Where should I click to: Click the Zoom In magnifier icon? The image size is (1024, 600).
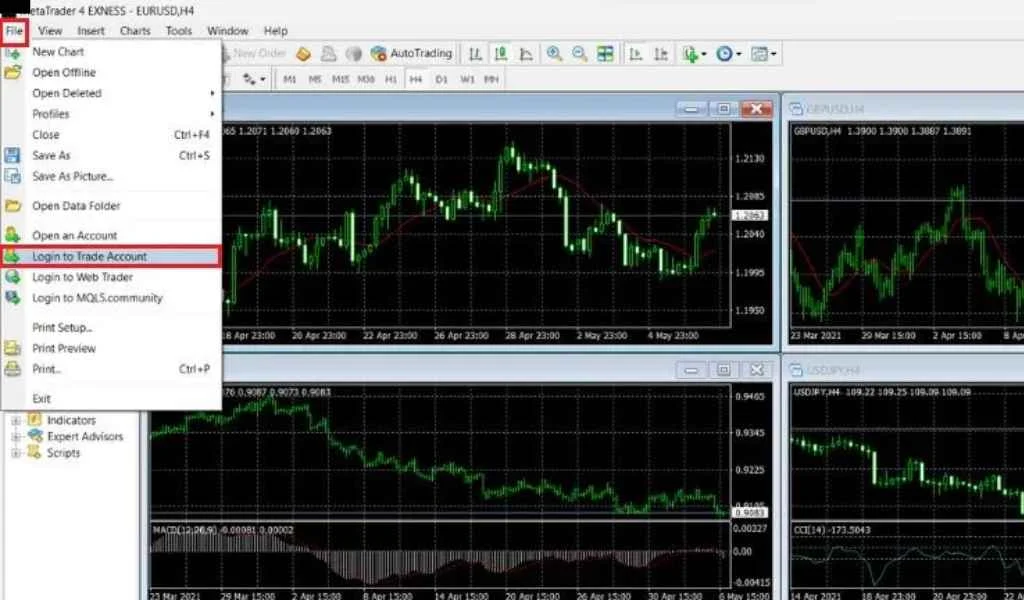point(554,53)
